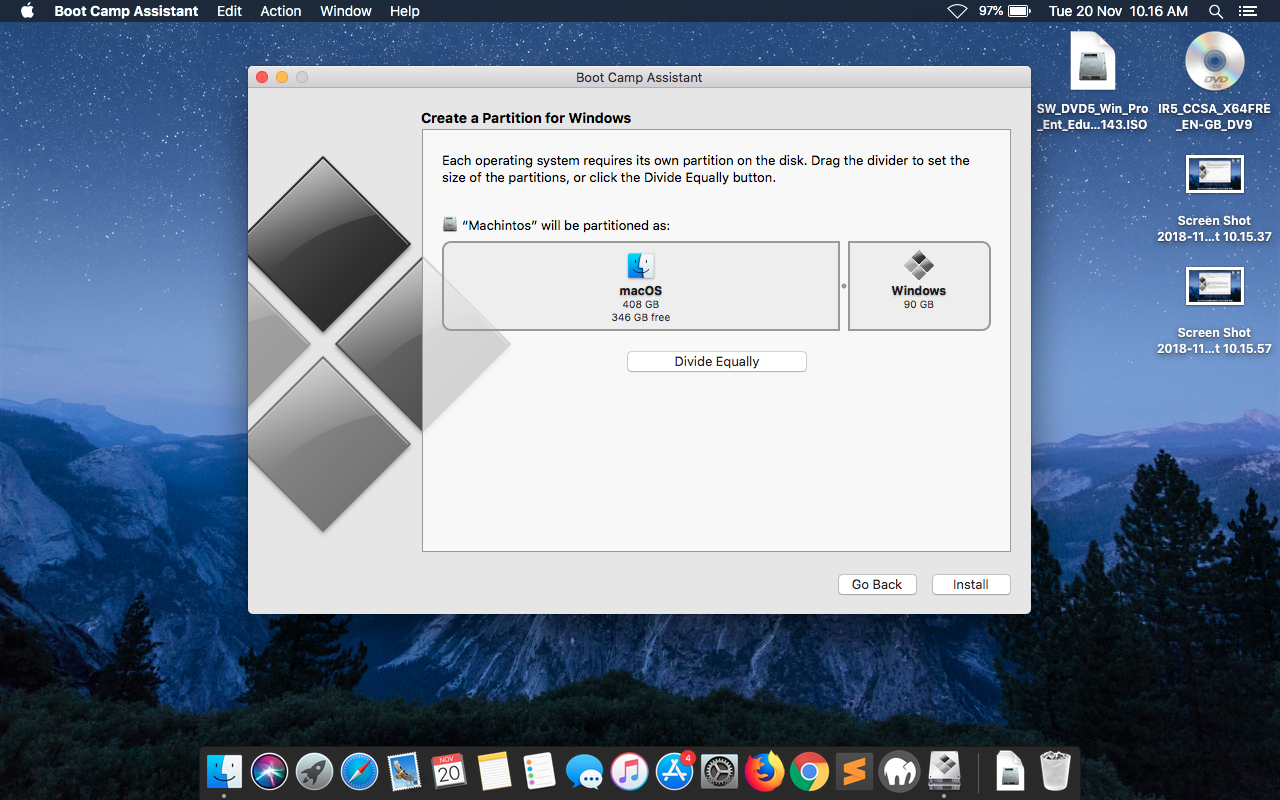Open the Trash in the Dock
The image size is (1280, 800).
click(1055, 771)
